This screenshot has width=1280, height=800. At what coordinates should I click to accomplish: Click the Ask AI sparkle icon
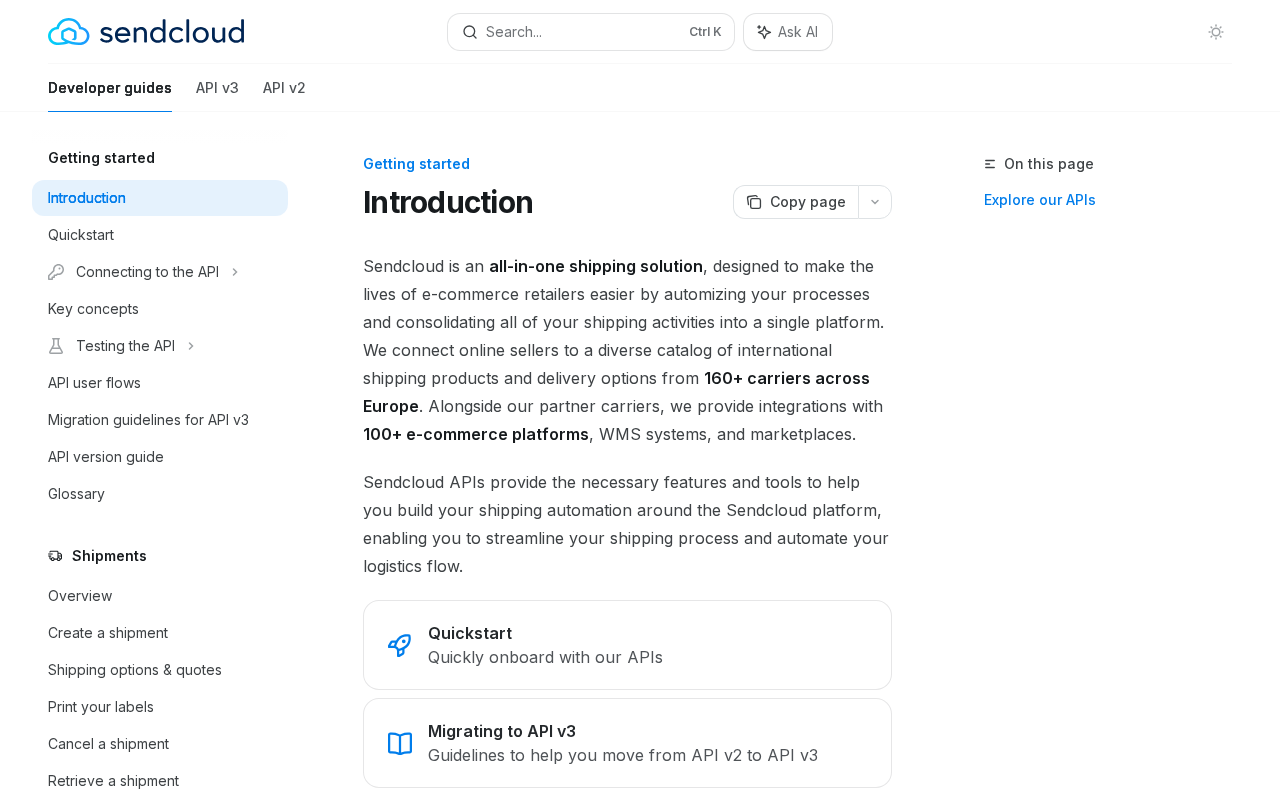764,32
